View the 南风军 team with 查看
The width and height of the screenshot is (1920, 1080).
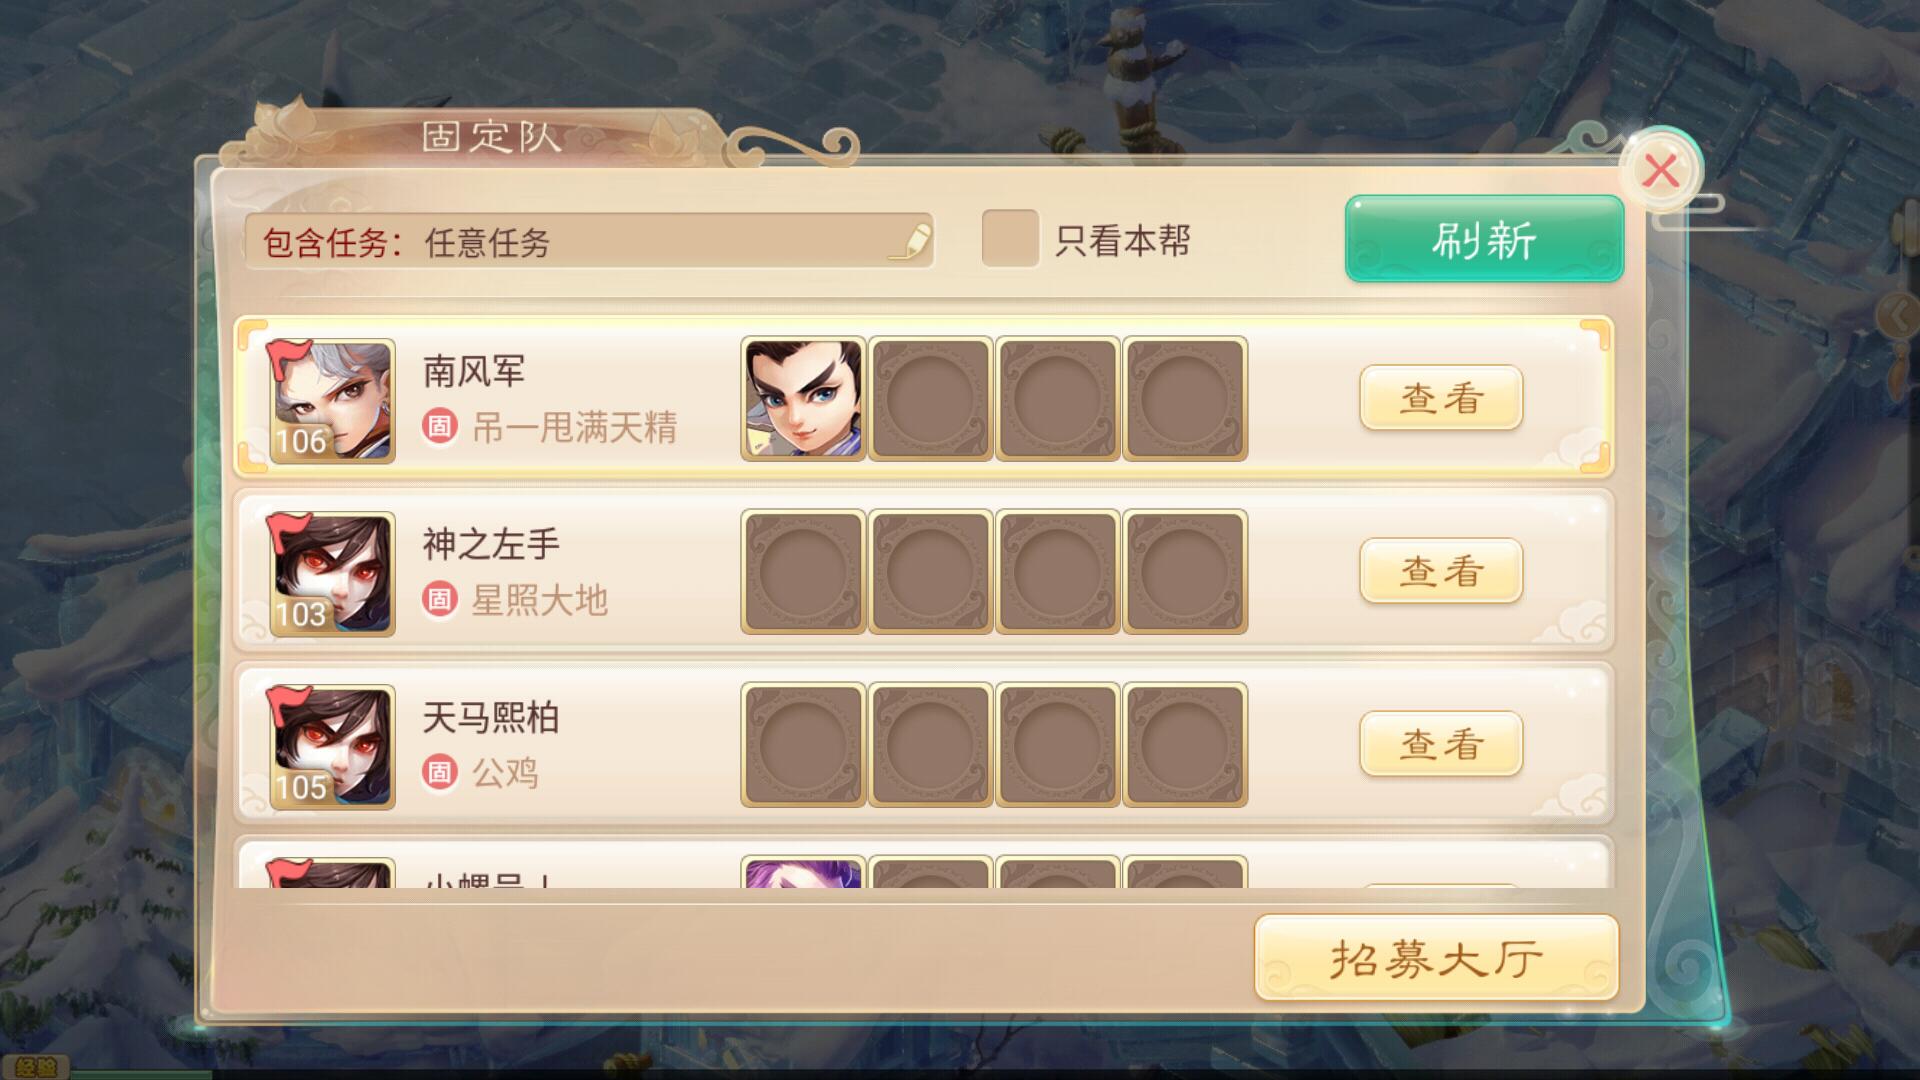tap(1441, 398)
